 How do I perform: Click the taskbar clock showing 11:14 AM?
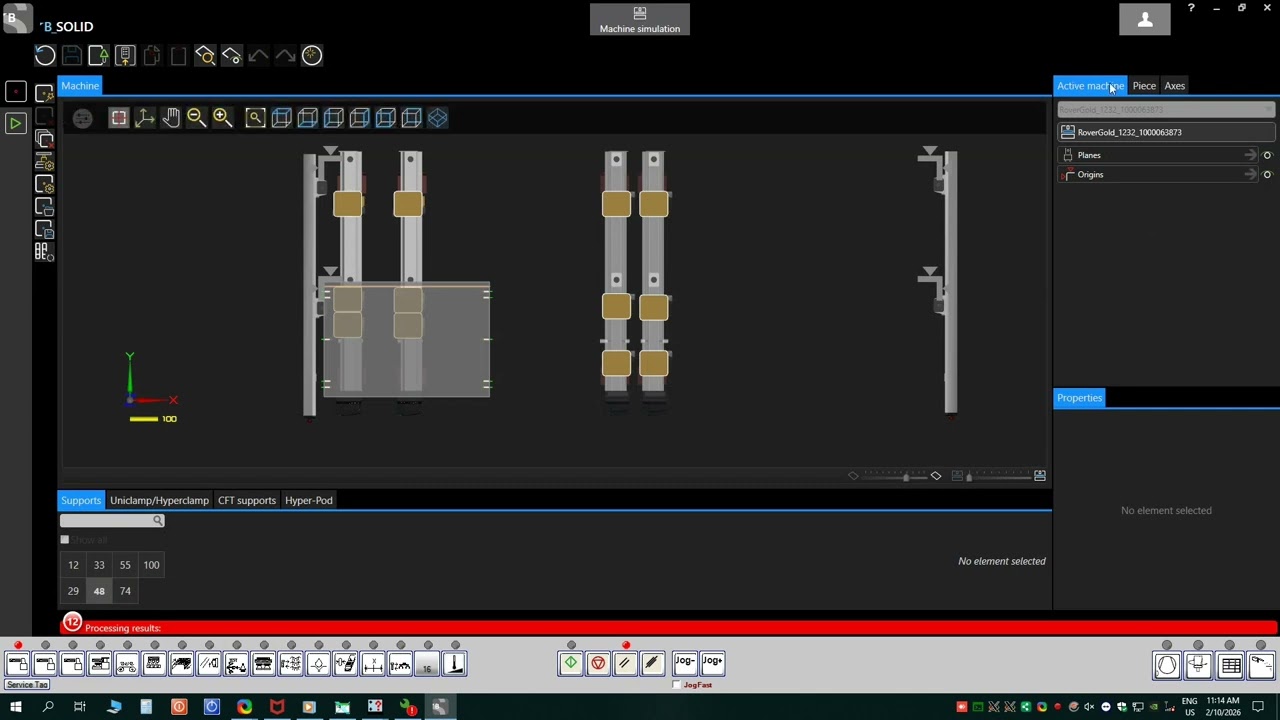coord(1223,706)
